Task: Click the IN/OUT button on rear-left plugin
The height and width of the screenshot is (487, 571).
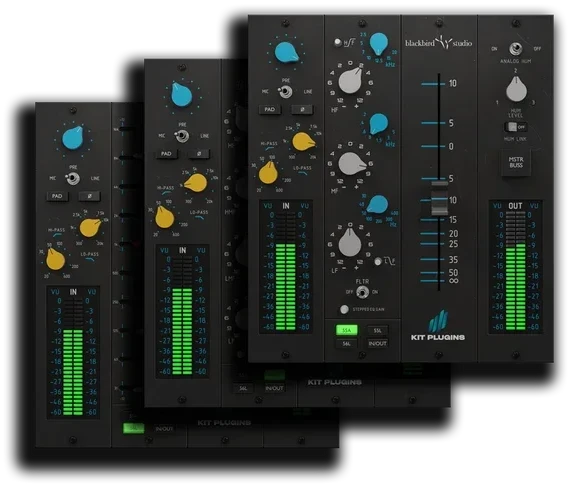Action: pyautogui.click(x=164, y=429)
